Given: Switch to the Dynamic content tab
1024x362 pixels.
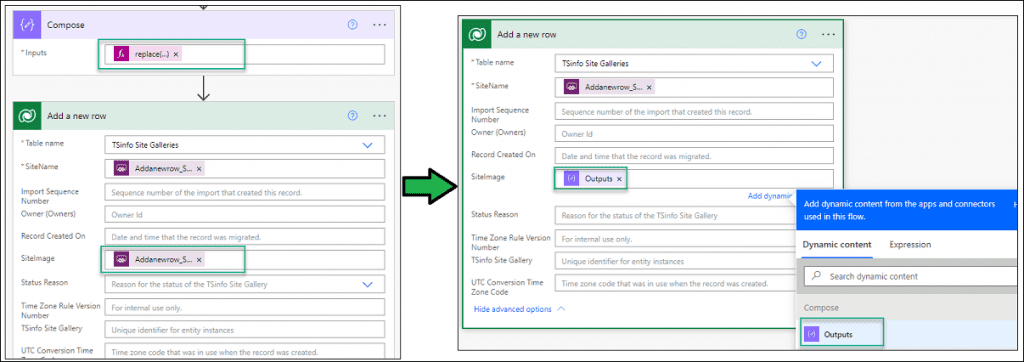Looking at the screenshot, I should (837, 245).
